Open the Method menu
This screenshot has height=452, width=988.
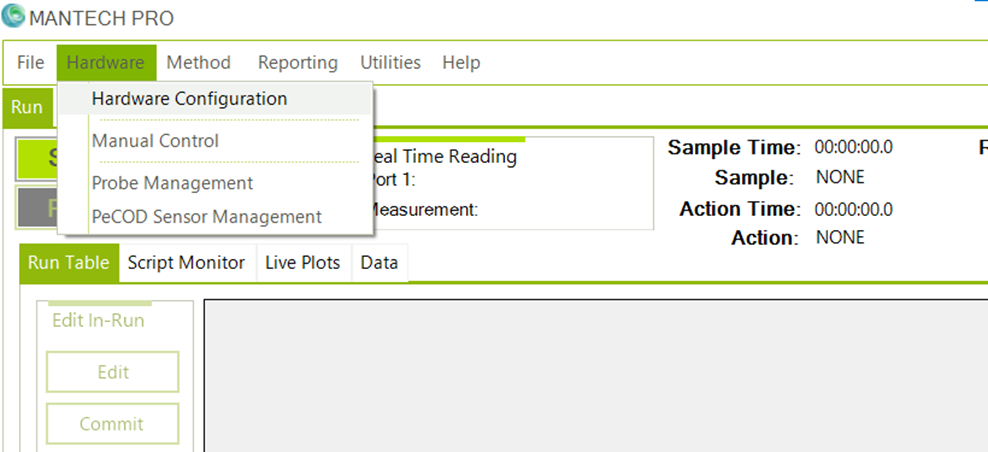coord(198,62)
